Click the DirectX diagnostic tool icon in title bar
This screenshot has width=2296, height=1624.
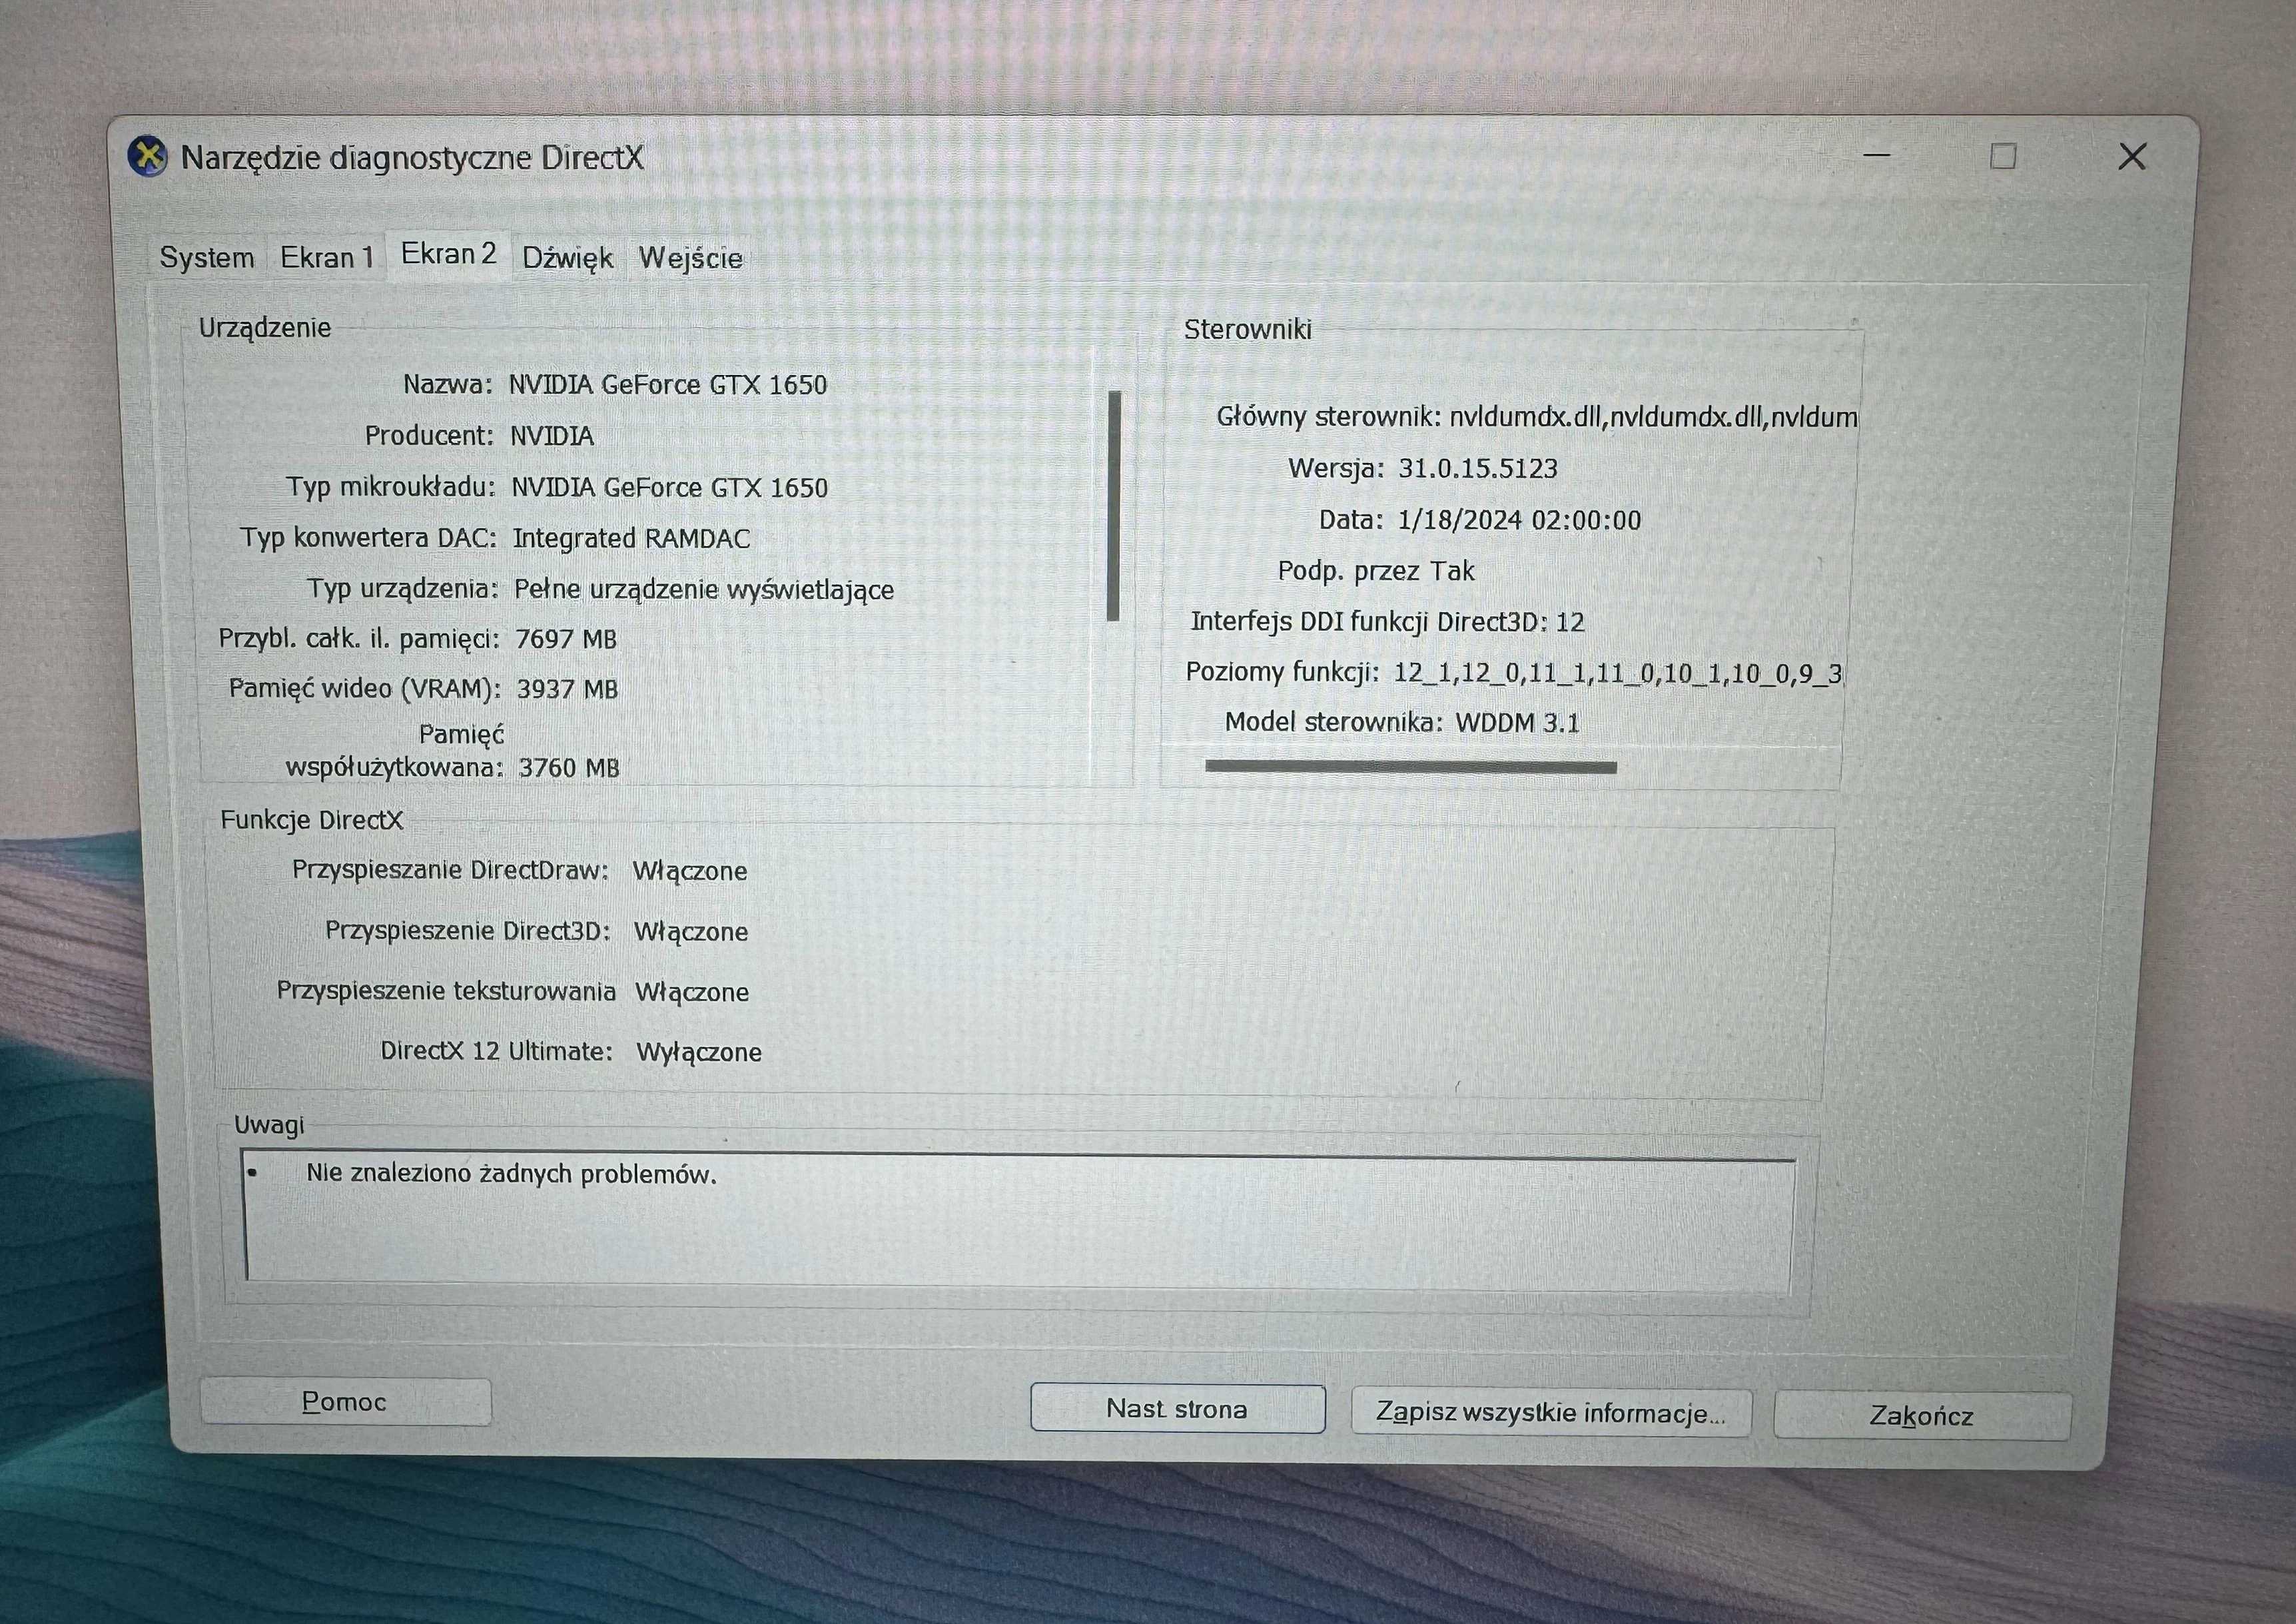tap(148, 156)
